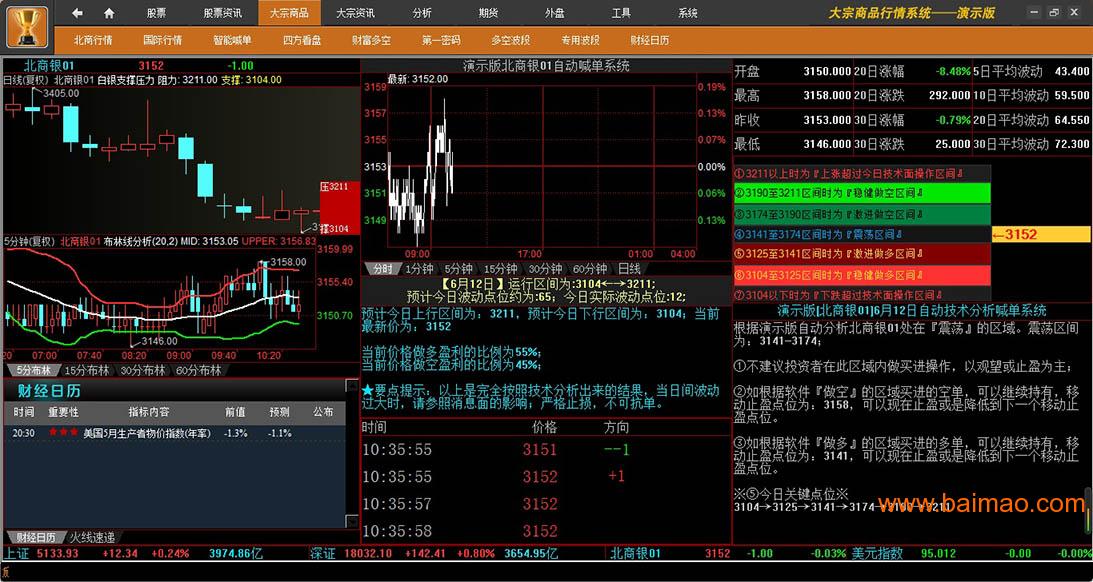Click the 多空波段 toolbar button

tap(510, 40)
